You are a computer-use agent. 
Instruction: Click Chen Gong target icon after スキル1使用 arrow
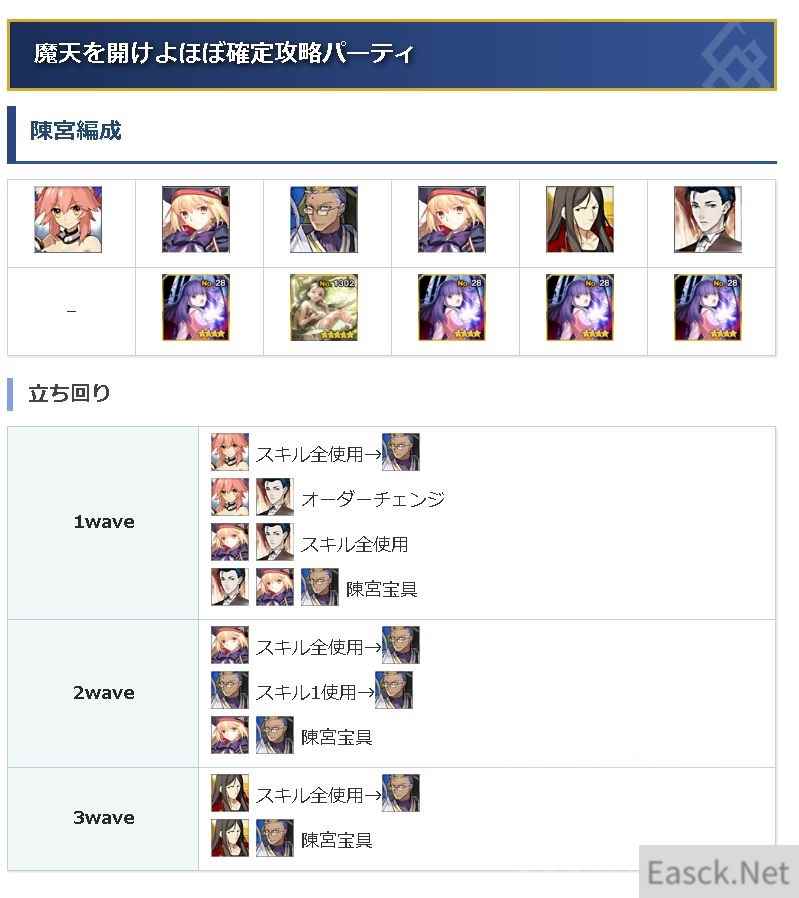coord(393,690)
